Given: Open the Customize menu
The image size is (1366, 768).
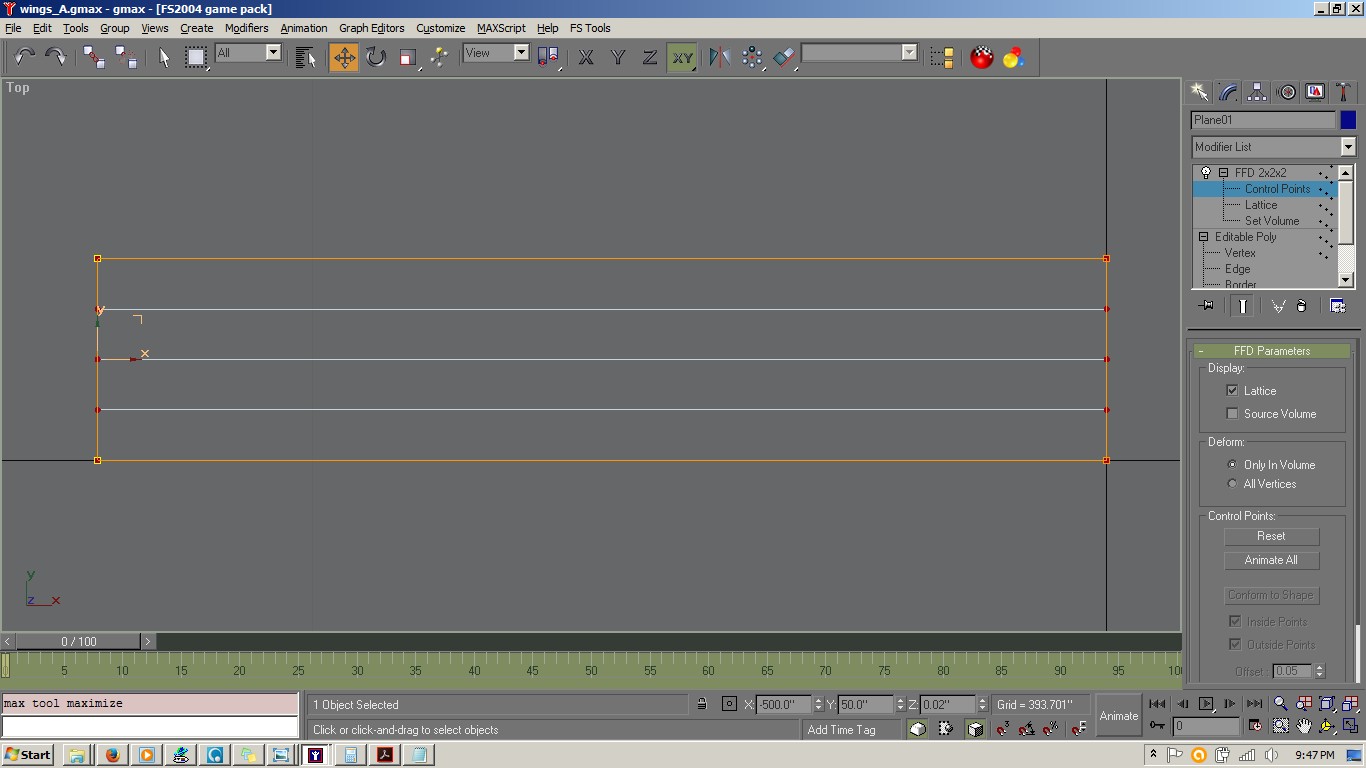Looking at the screenshot, I should 440,28.
